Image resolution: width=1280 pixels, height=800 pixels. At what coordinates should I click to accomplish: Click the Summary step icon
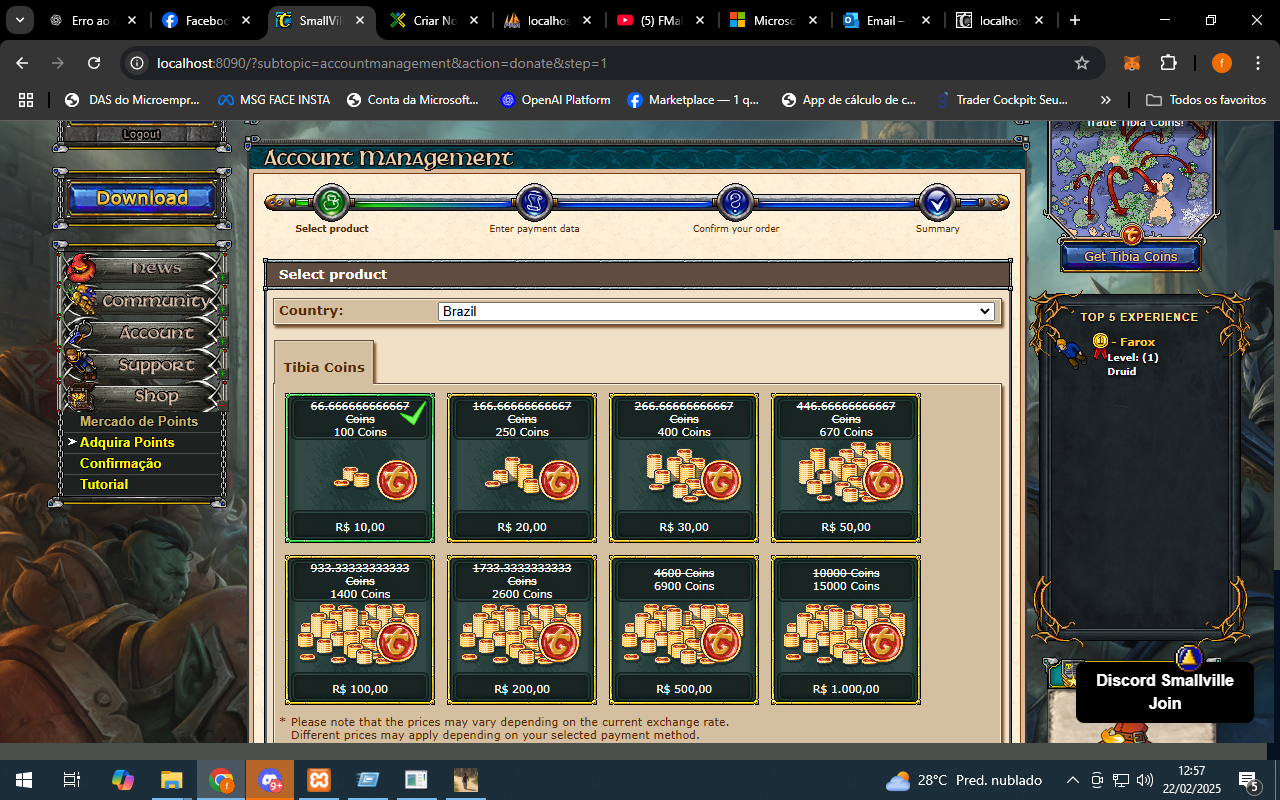click(x=937, y=203)
